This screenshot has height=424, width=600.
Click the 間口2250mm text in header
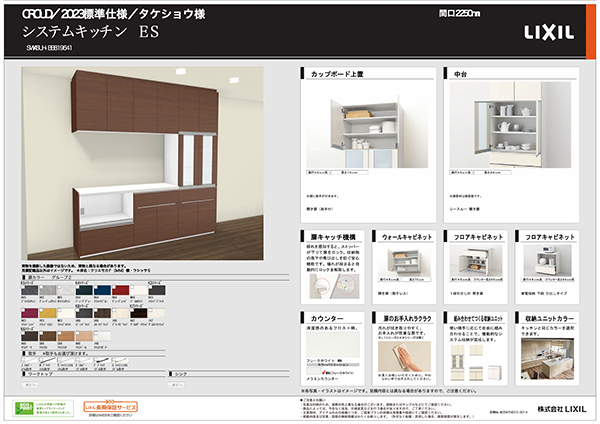point(459,14)
